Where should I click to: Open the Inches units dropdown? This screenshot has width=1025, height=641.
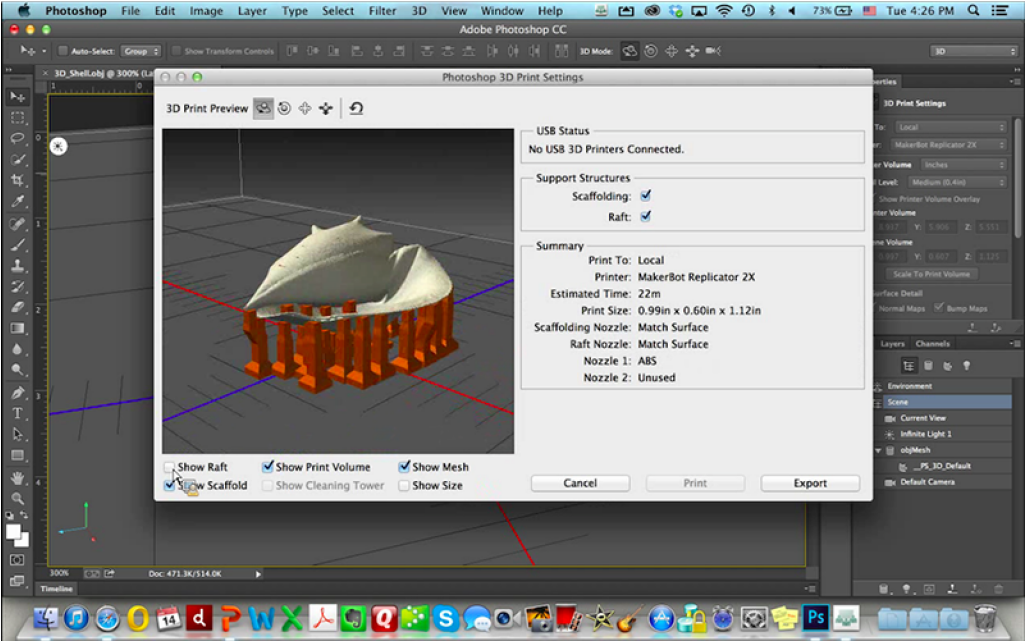tap(964, 165)
